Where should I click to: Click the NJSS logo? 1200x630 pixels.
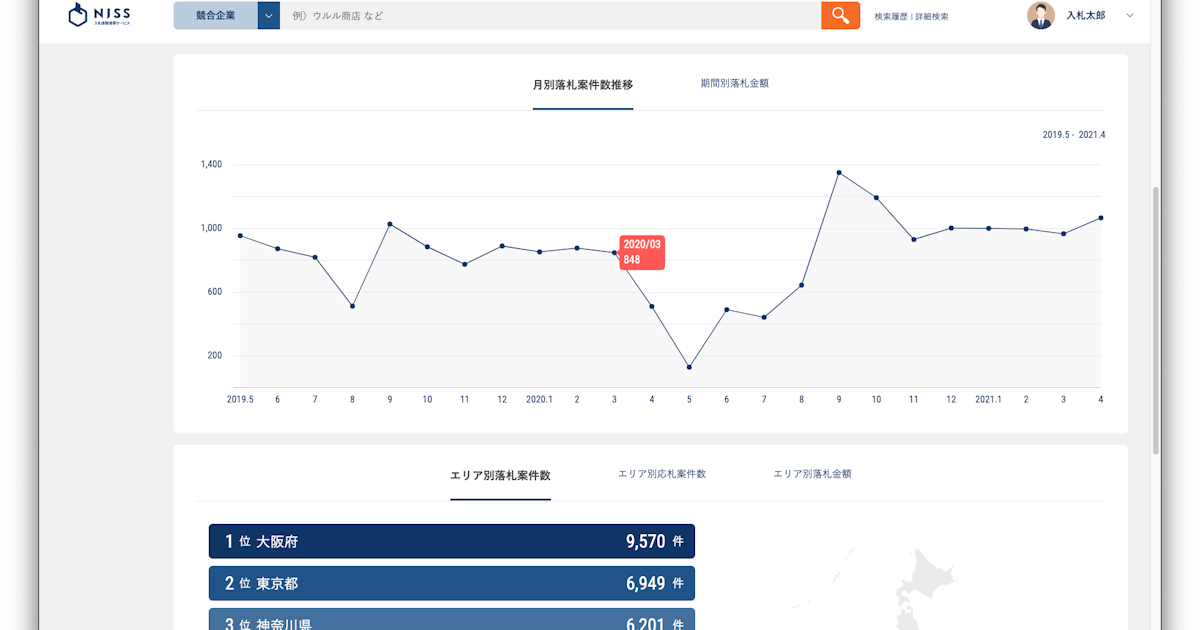(x=99, y=15)
